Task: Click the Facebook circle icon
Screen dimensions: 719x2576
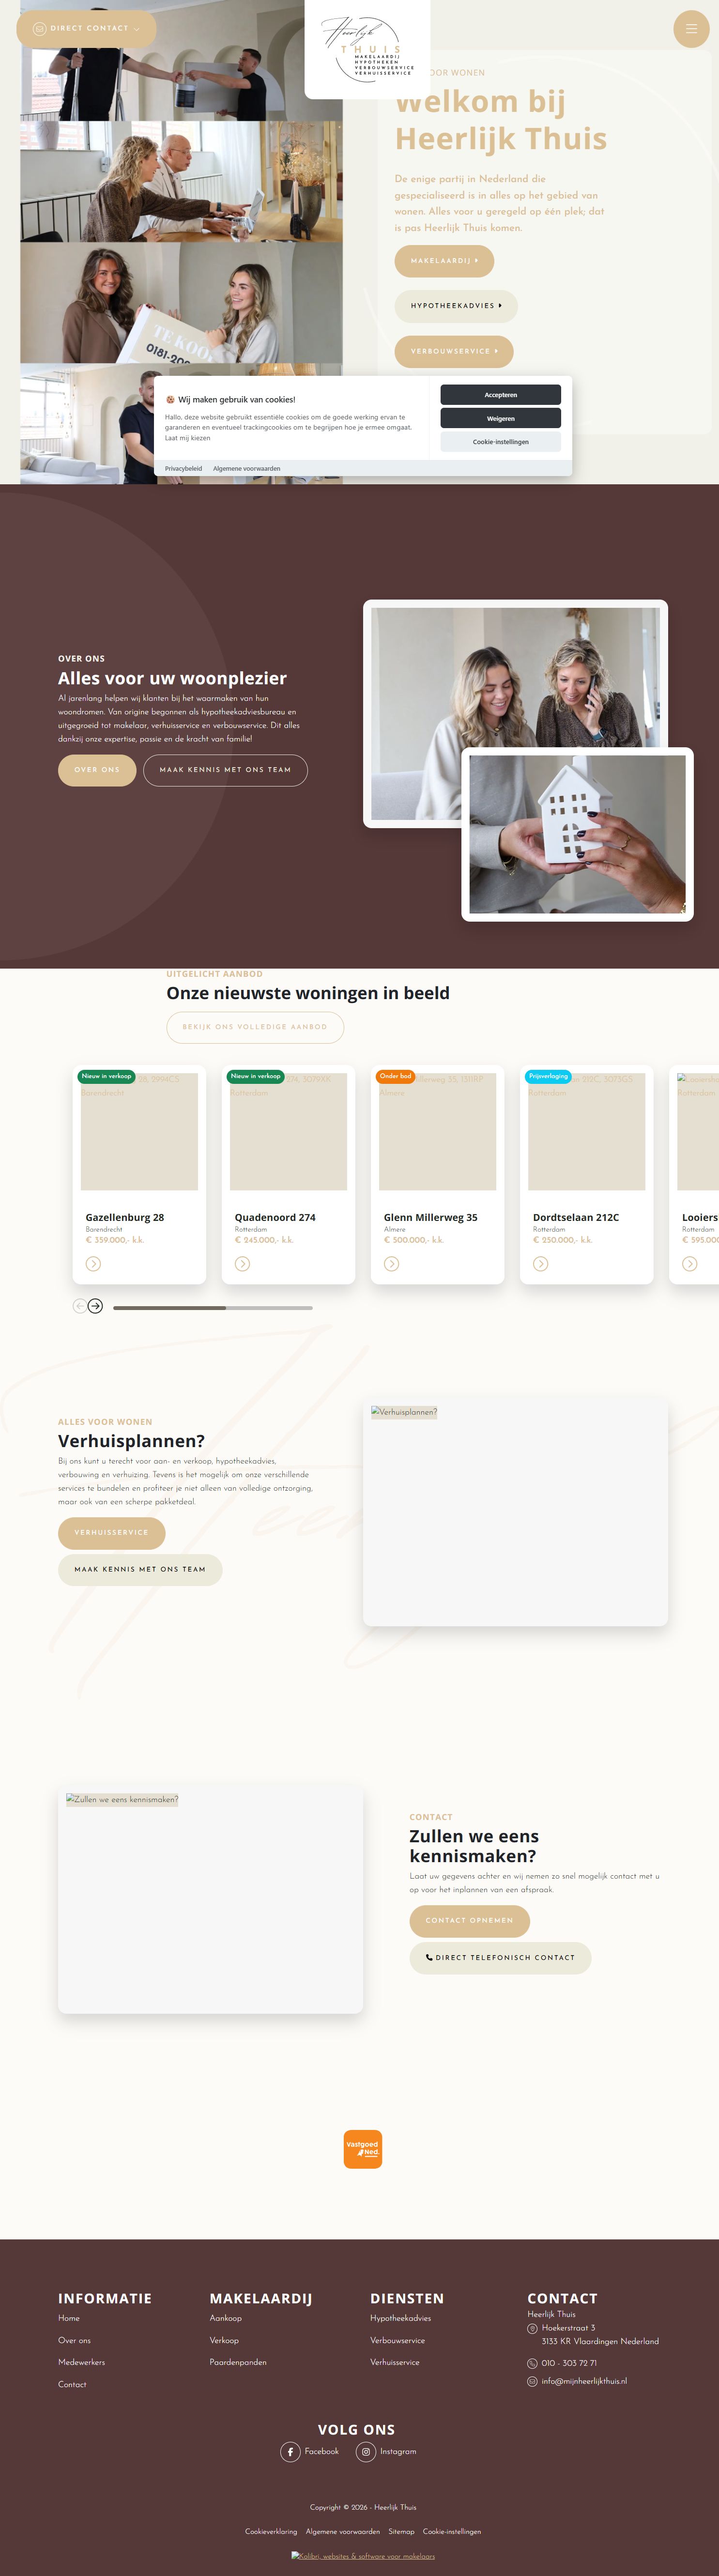Action: click(290, 2451)
